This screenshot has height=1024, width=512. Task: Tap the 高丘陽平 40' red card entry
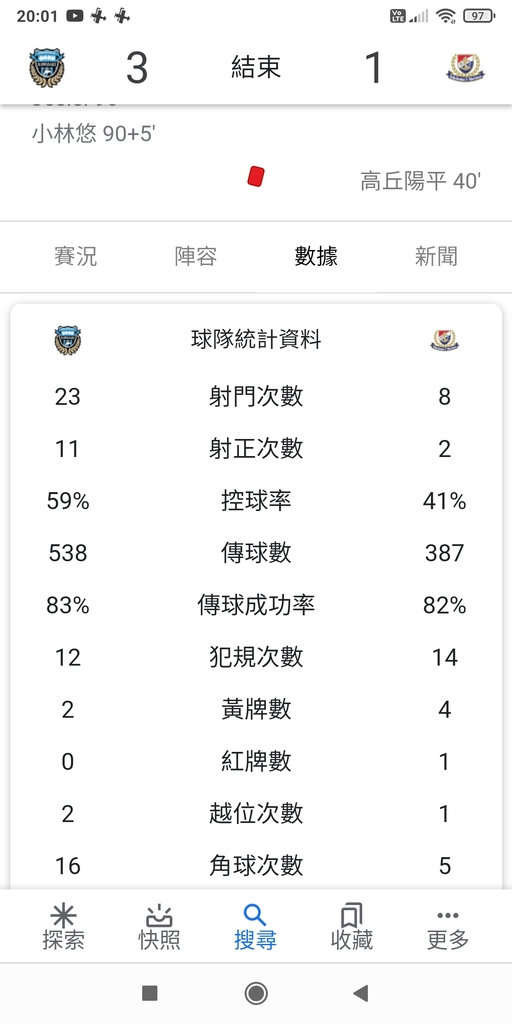click(x=421, y=180)
